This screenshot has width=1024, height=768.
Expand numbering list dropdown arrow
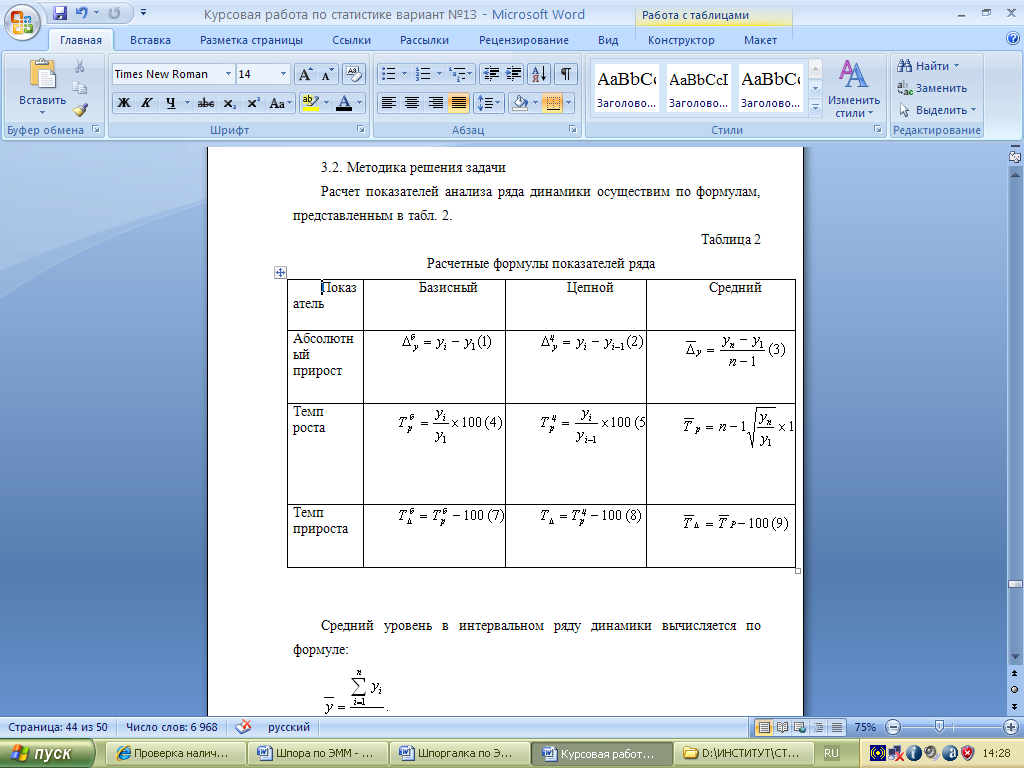(439, 74)
